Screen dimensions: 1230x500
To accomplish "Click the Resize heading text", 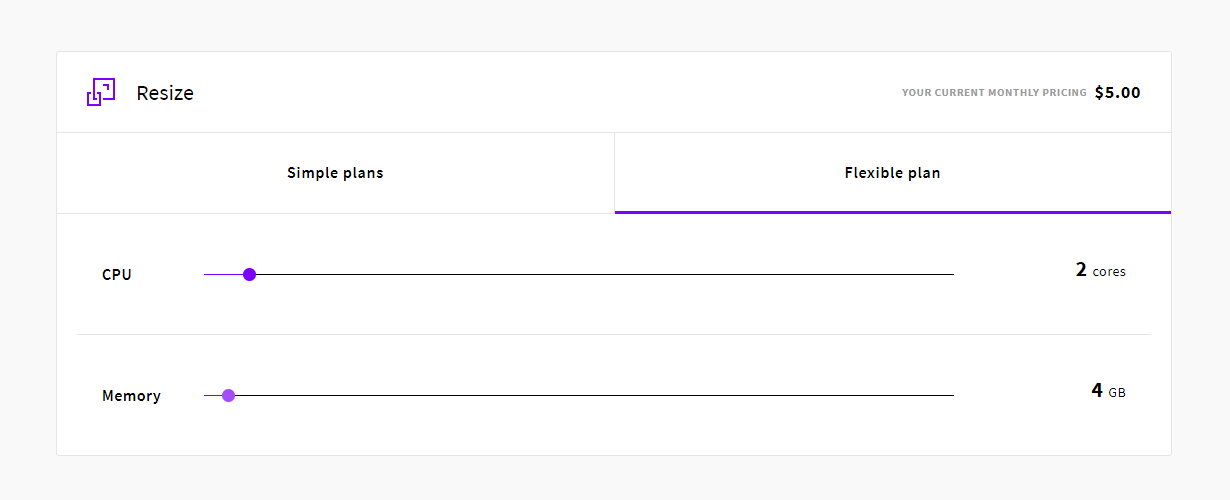I will tap(165, 93).
